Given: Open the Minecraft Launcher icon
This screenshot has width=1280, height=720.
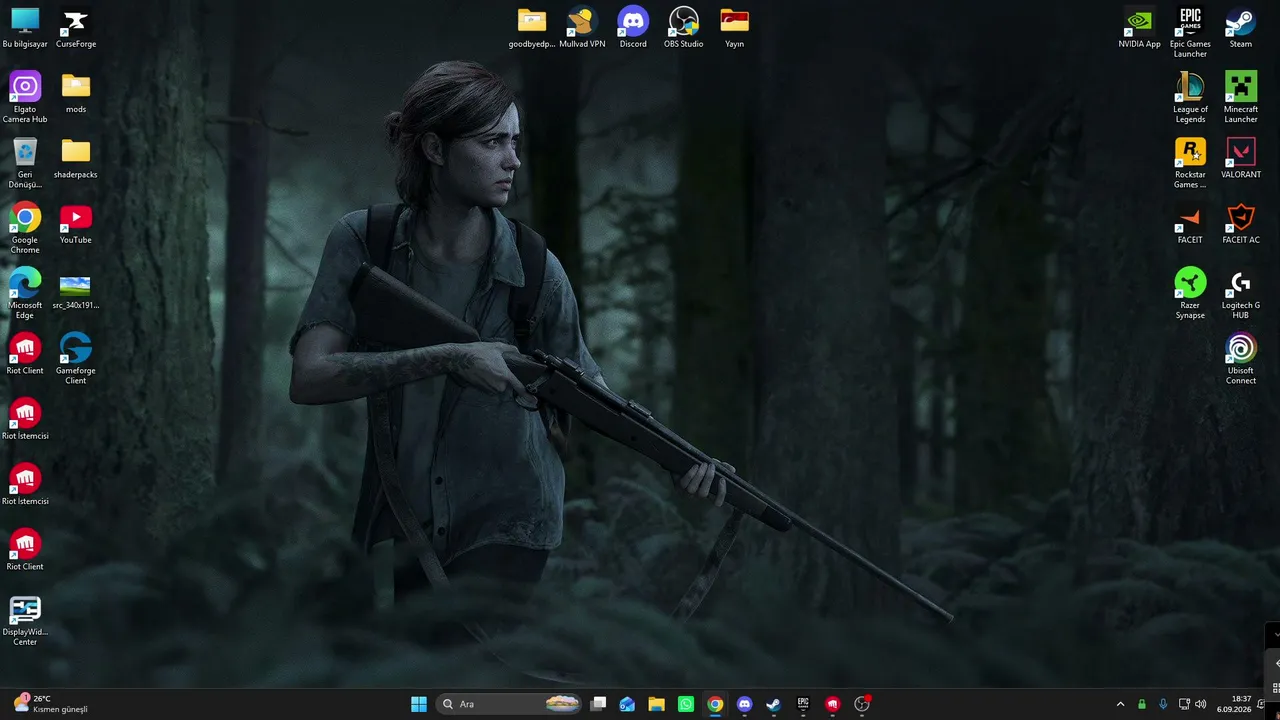Looking at the screenshot, I should point(1241,97).
